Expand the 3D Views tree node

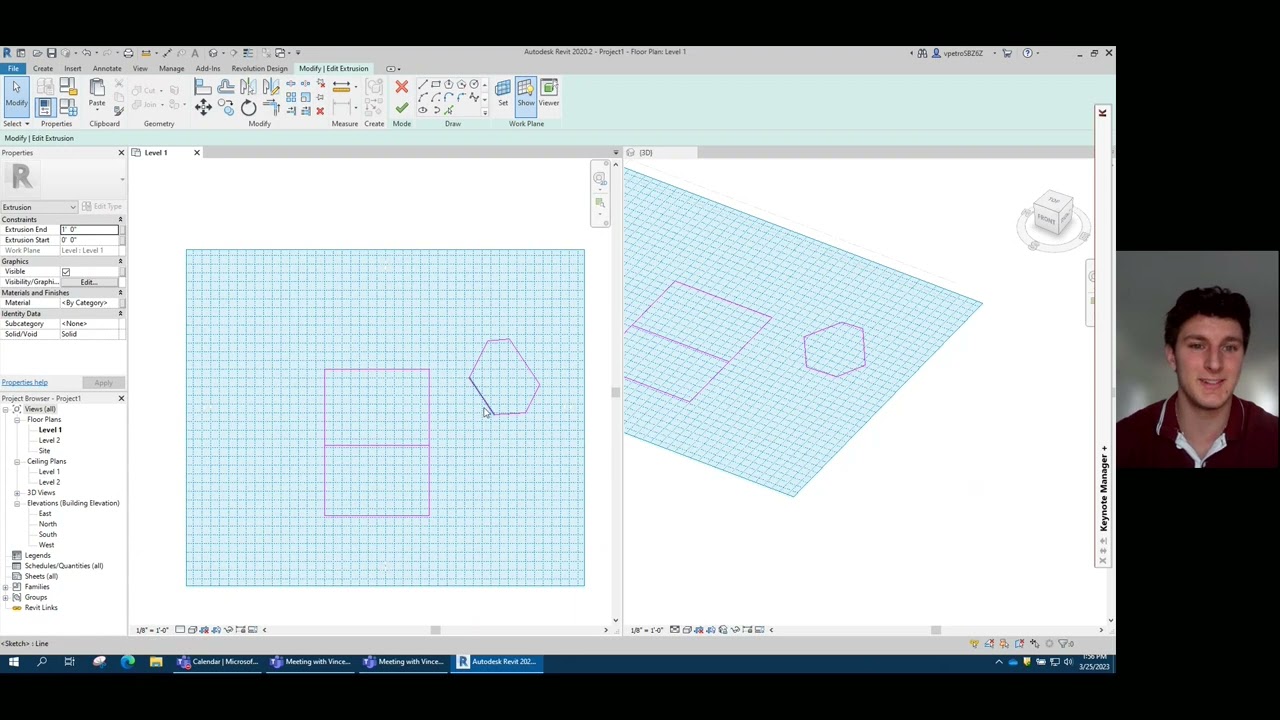coord(17,493)
